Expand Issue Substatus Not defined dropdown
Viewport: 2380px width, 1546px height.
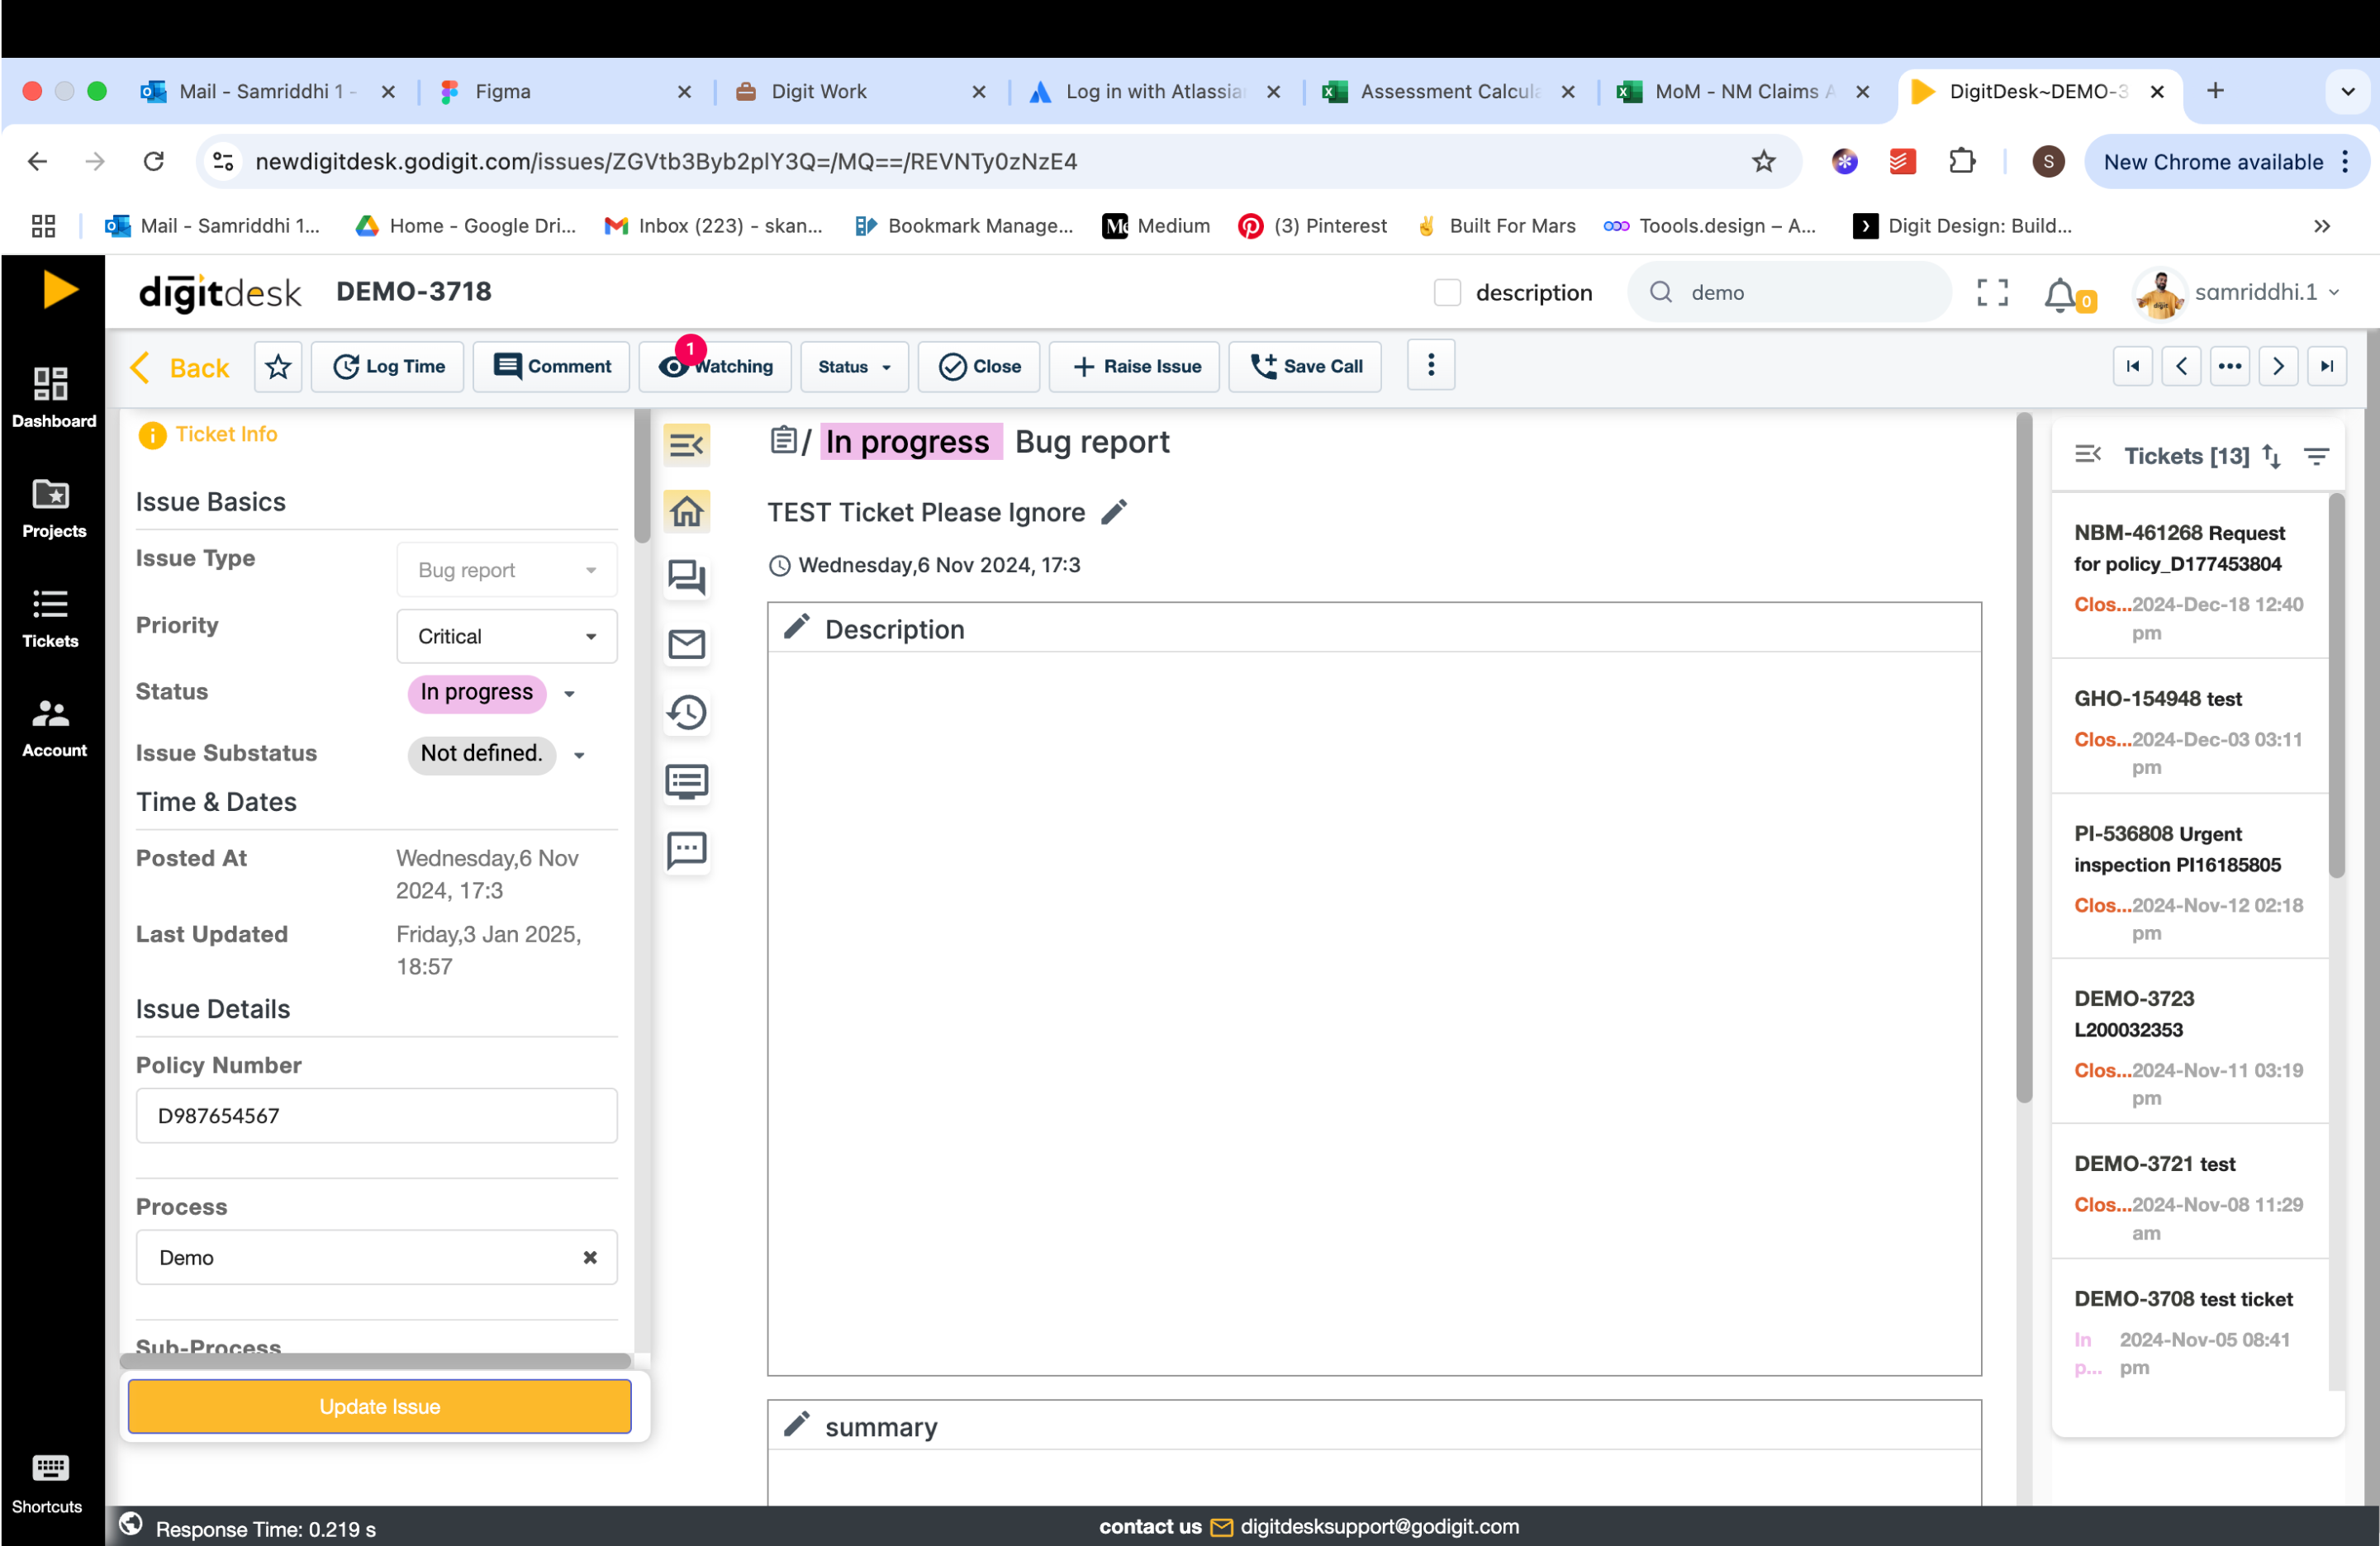click(x=579, y=754)
